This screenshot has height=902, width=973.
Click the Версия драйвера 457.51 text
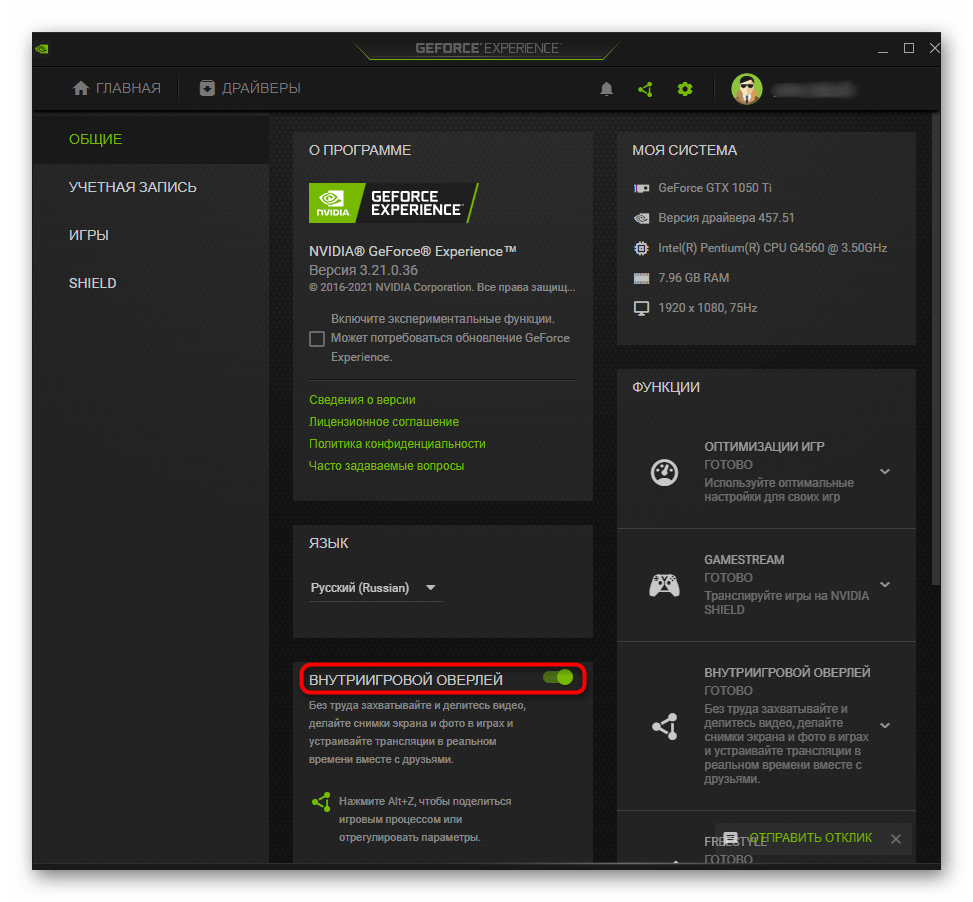(726, 218)
